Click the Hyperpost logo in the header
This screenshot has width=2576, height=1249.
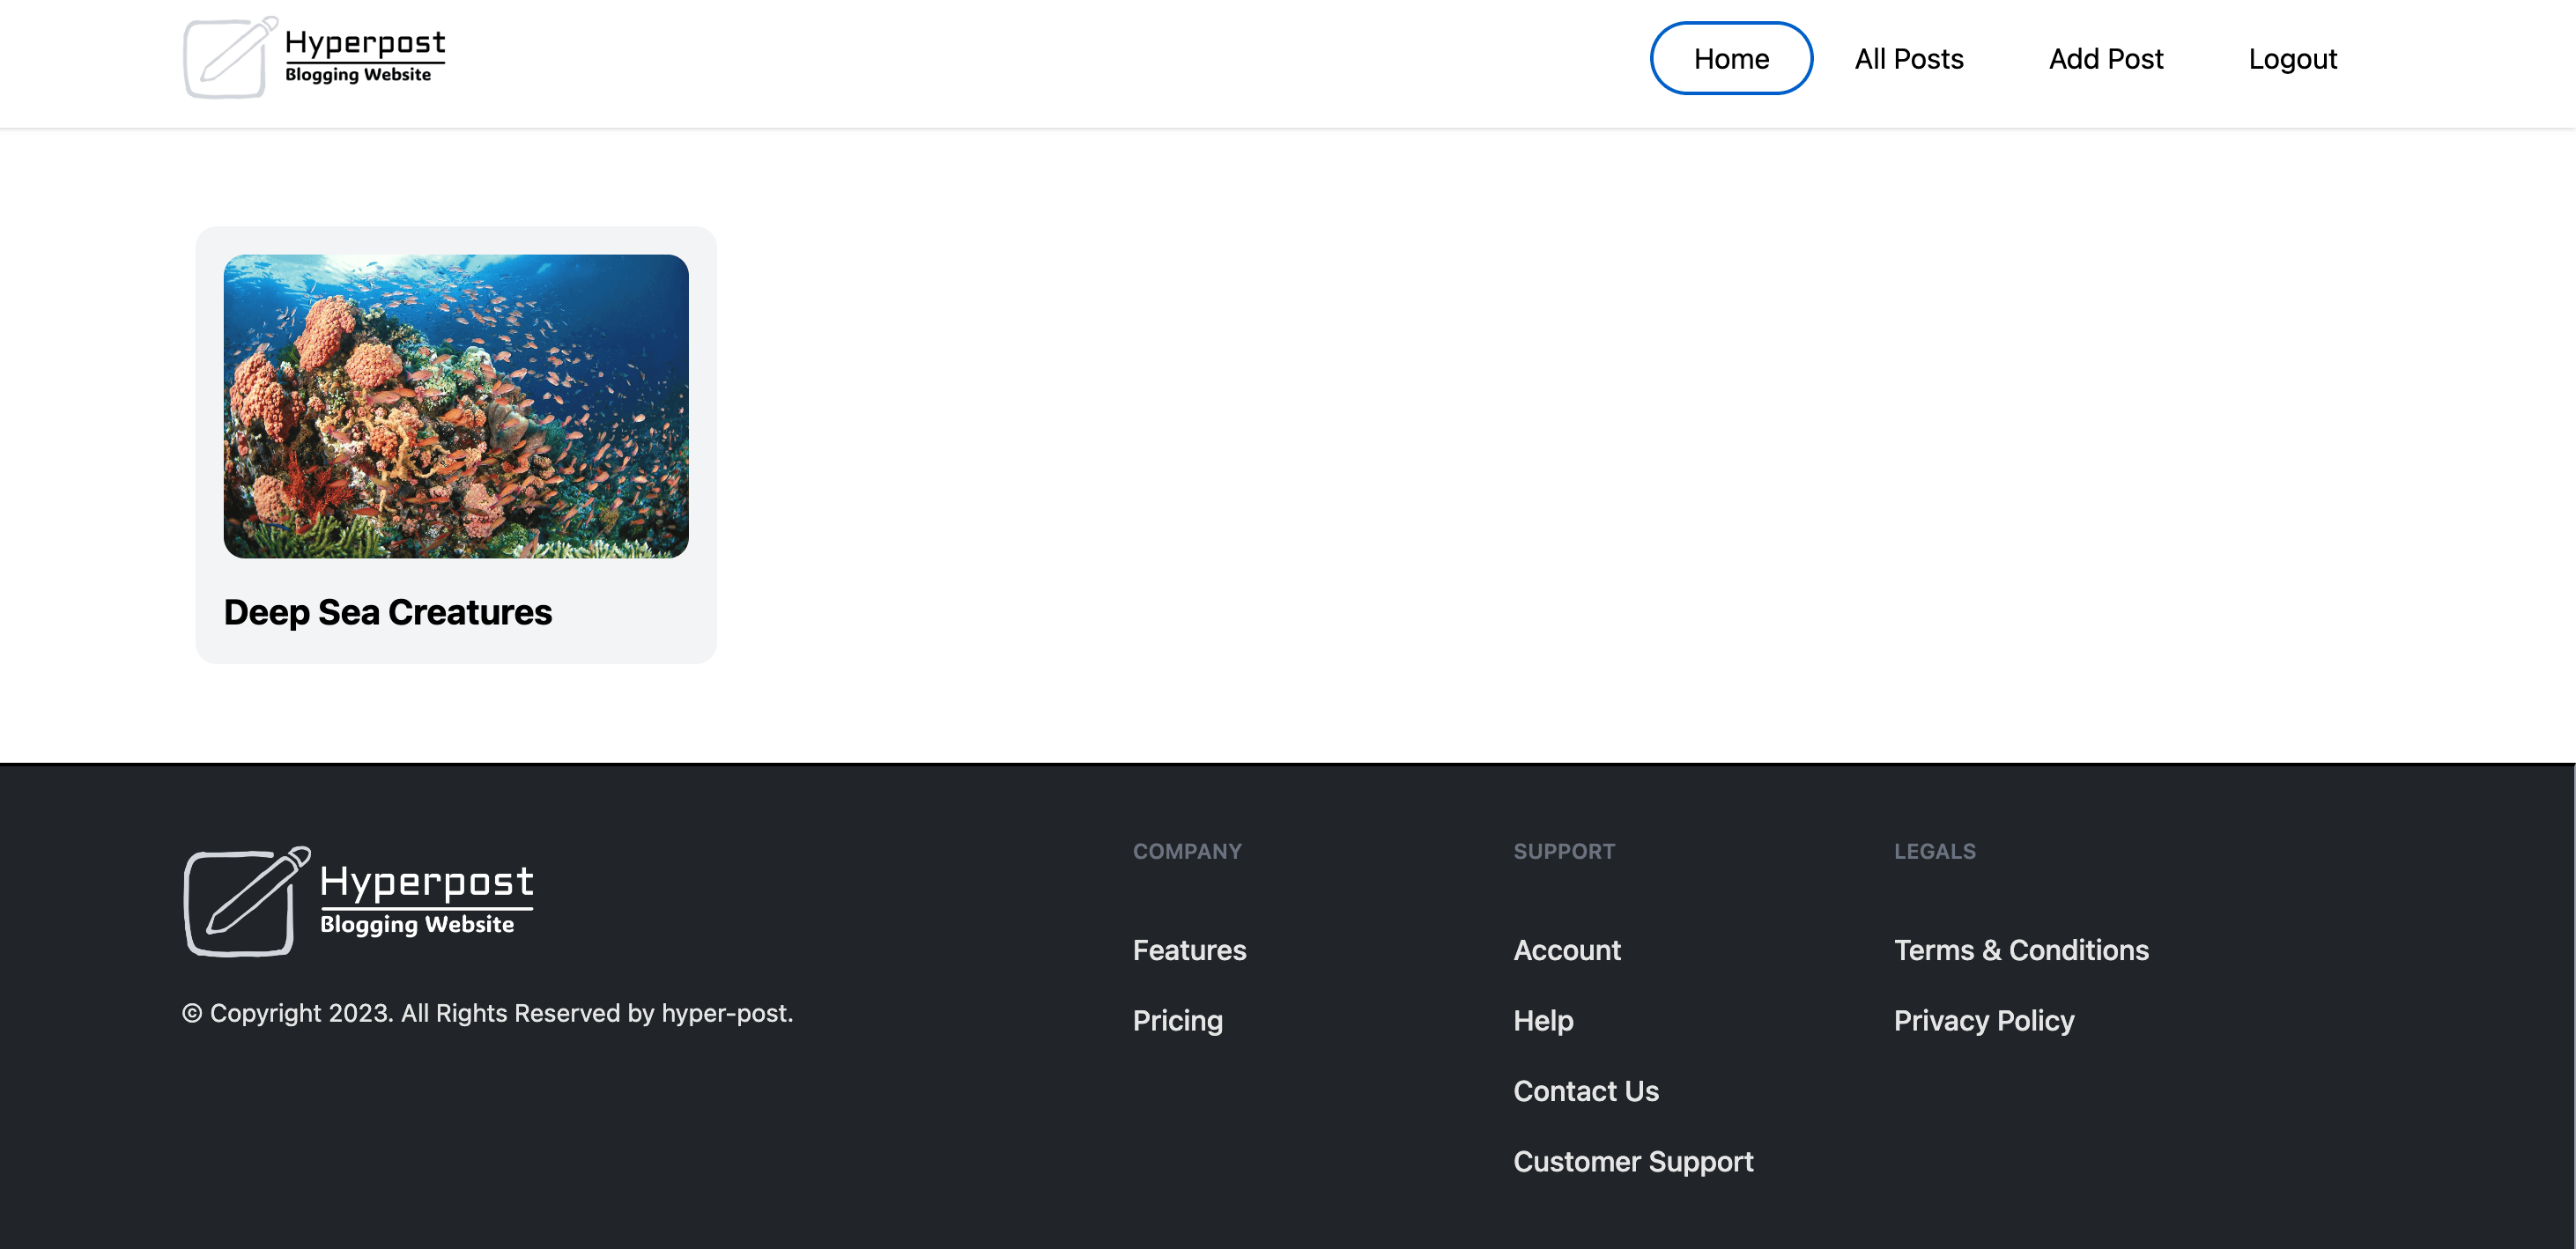click(x=315, y=57)
